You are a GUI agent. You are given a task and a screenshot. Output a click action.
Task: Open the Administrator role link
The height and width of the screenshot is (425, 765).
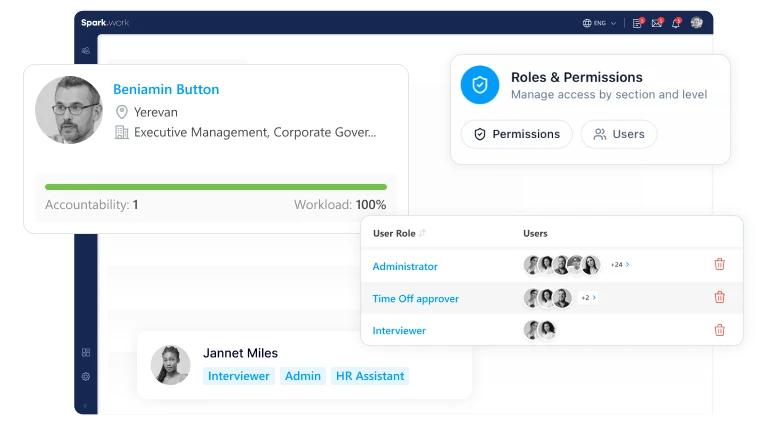405,266
